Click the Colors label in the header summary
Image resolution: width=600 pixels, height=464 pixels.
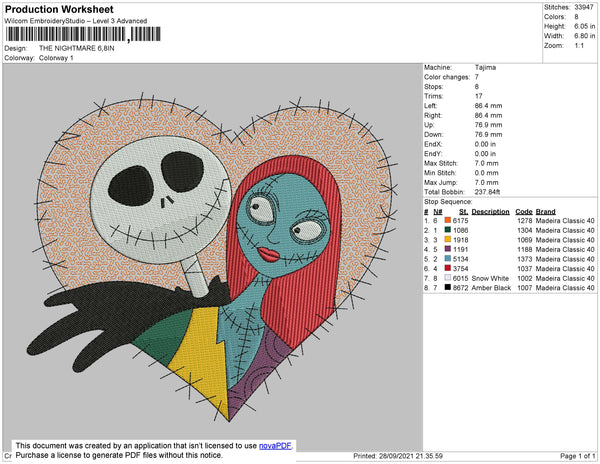pyautogui.click(x=555, y=17)
